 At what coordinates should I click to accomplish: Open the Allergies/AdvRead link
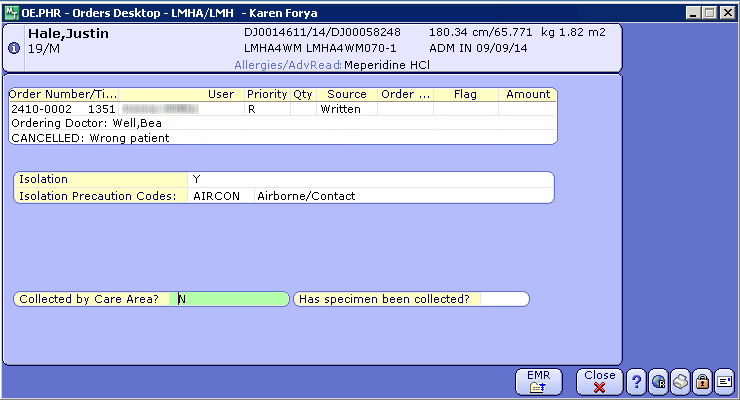click(287, 64)
